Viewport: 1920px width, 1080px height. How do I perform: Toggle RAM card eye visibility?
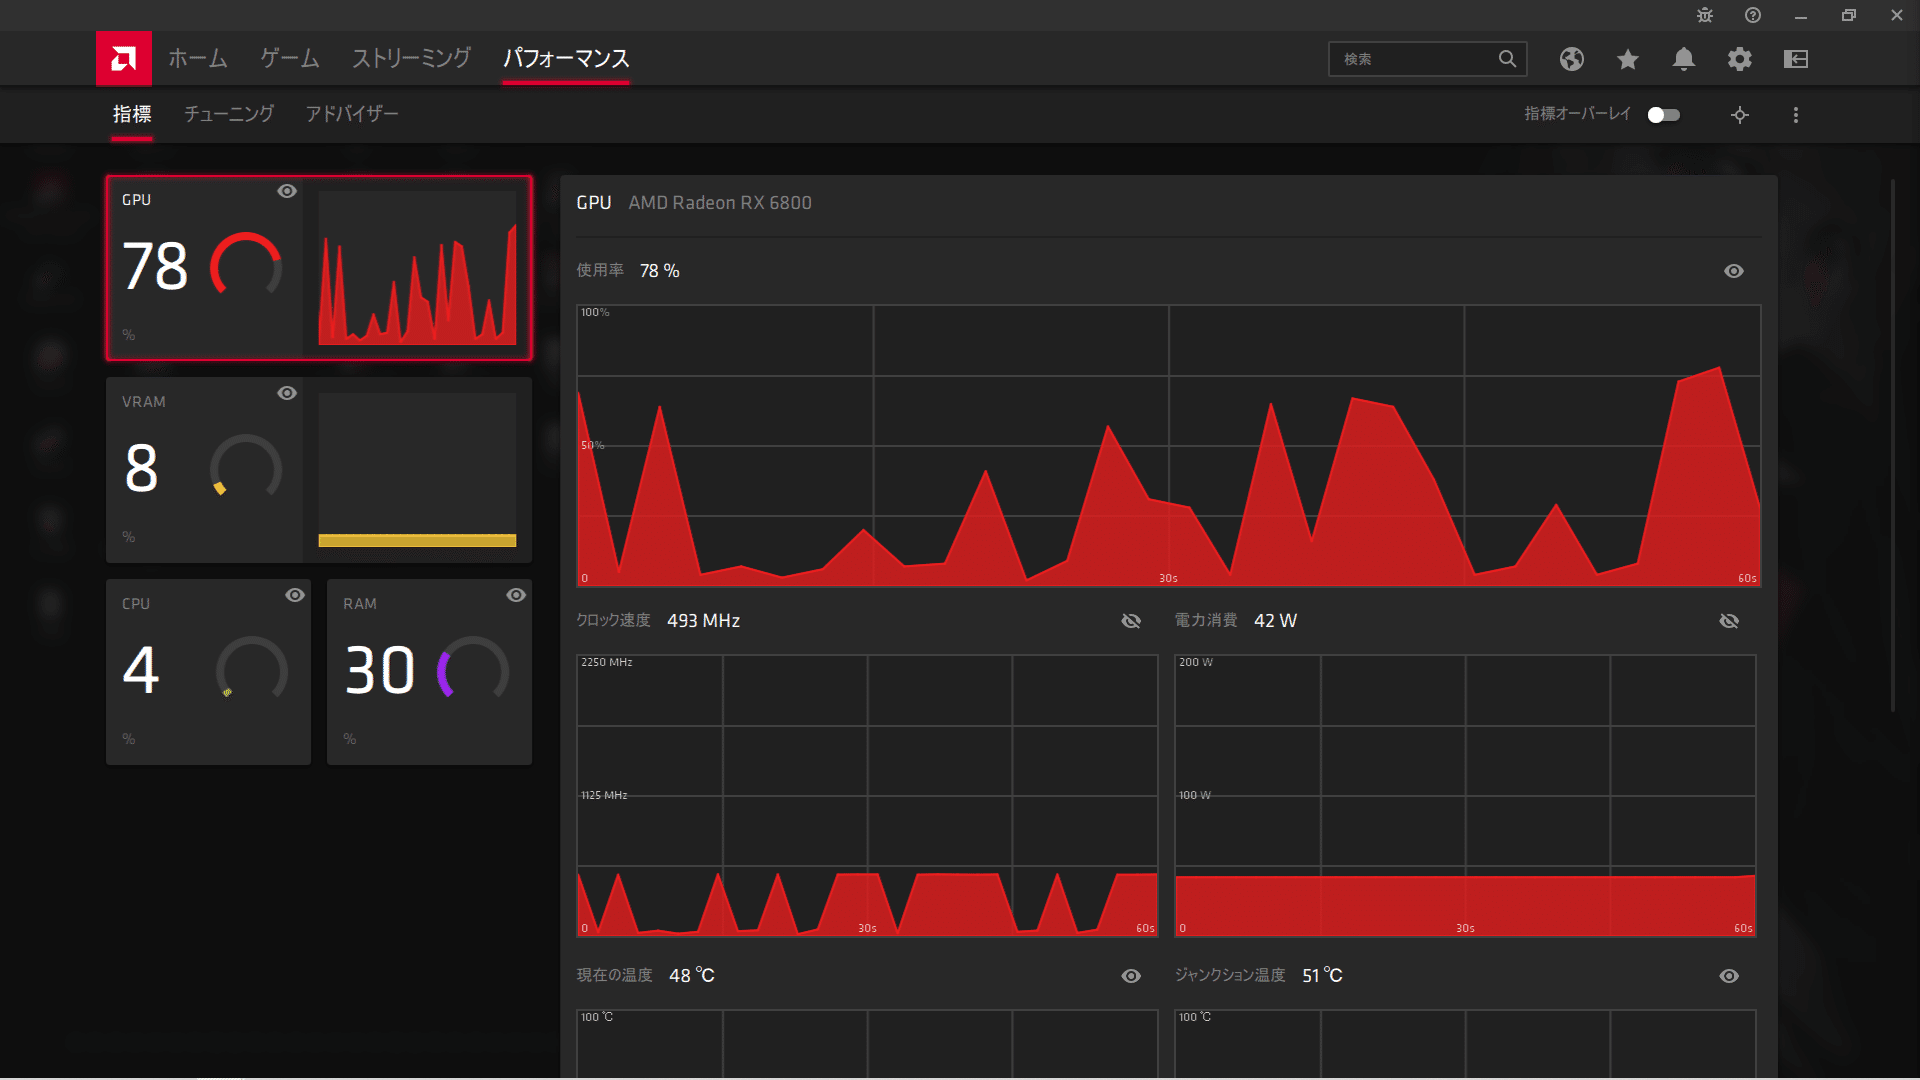[x=516, y=595]
